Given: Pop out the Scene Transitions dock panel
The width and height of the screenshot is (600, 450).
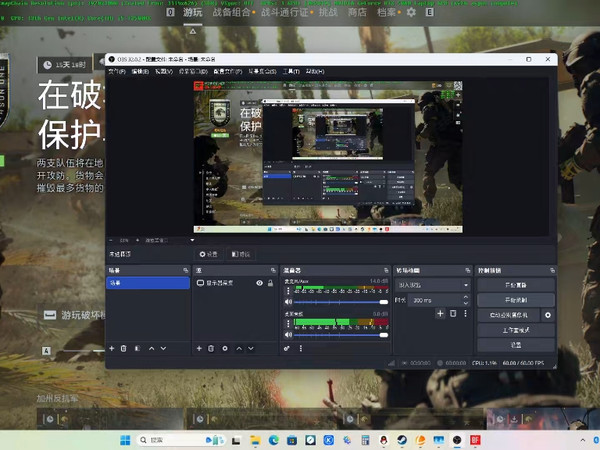Looking at the screenshot, I should point(468,271).
